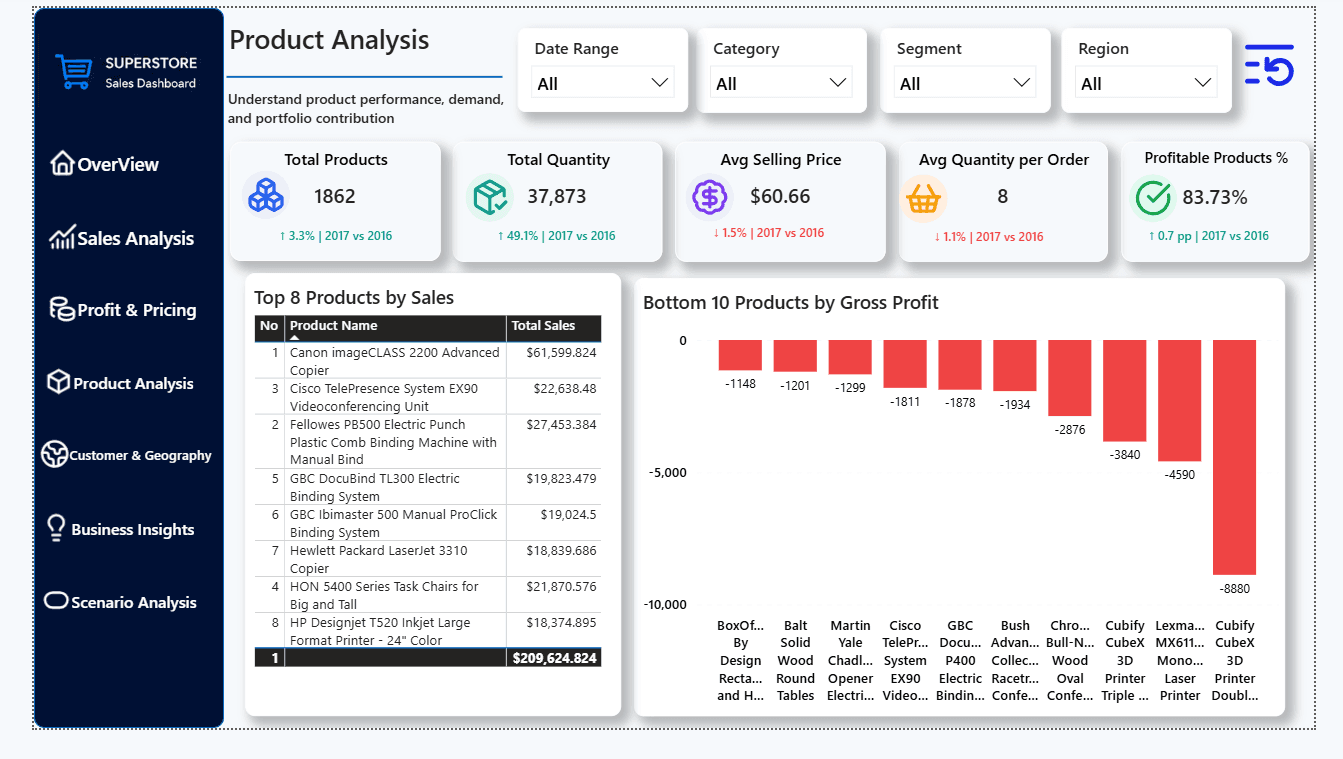Select the -1201 Balt Solid Wood bar
Viewport: 1343px width, 759px height.
[794, 356]
